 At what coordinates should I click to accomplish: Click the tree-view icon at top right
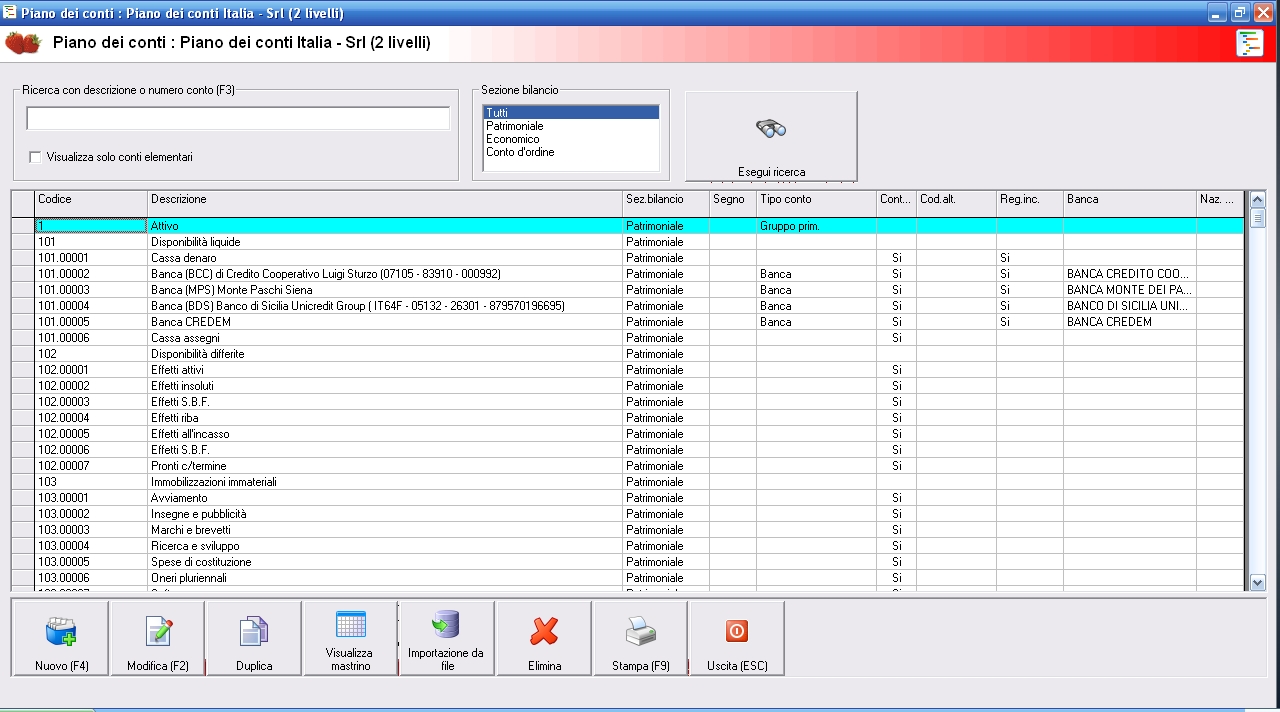point(1249,43)
